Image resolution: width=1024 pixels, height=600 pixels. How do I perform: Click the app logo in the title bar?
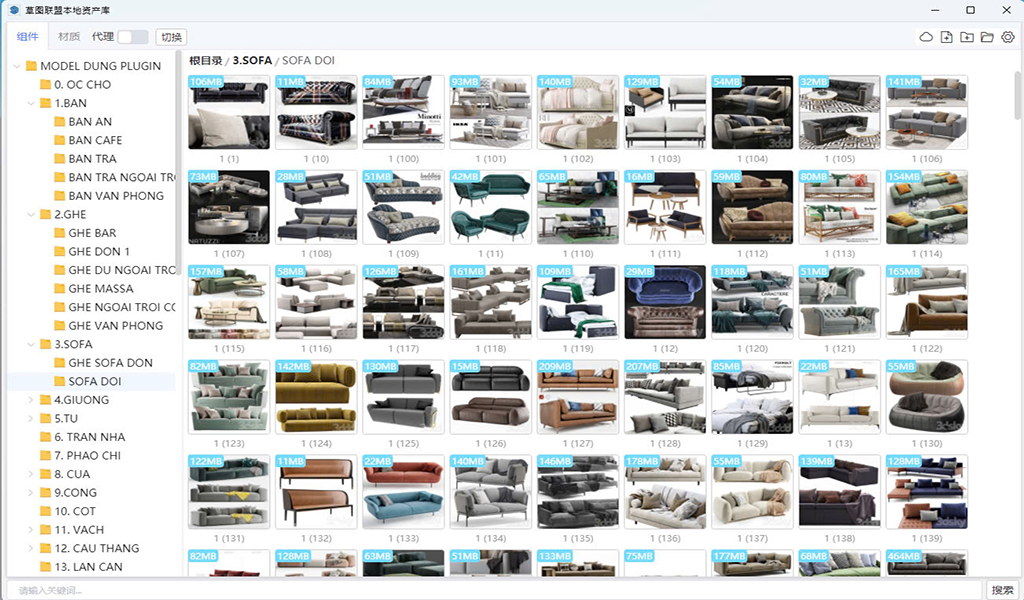14,10
